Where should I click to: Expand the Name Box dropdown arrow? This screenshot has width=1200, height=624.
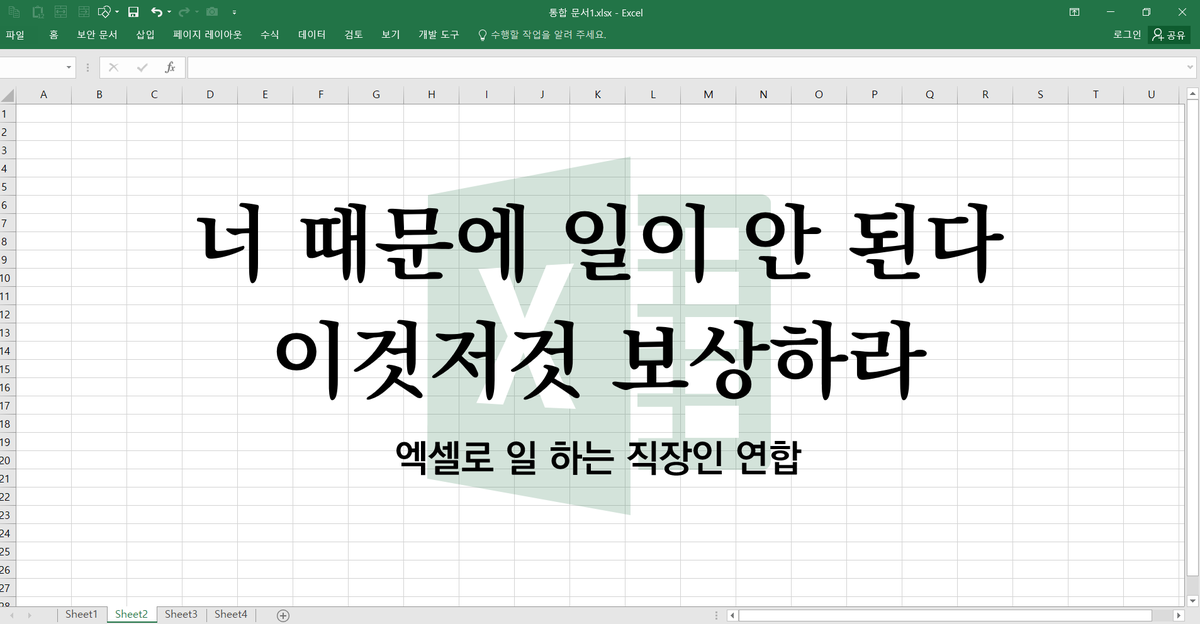click(69, 67)
